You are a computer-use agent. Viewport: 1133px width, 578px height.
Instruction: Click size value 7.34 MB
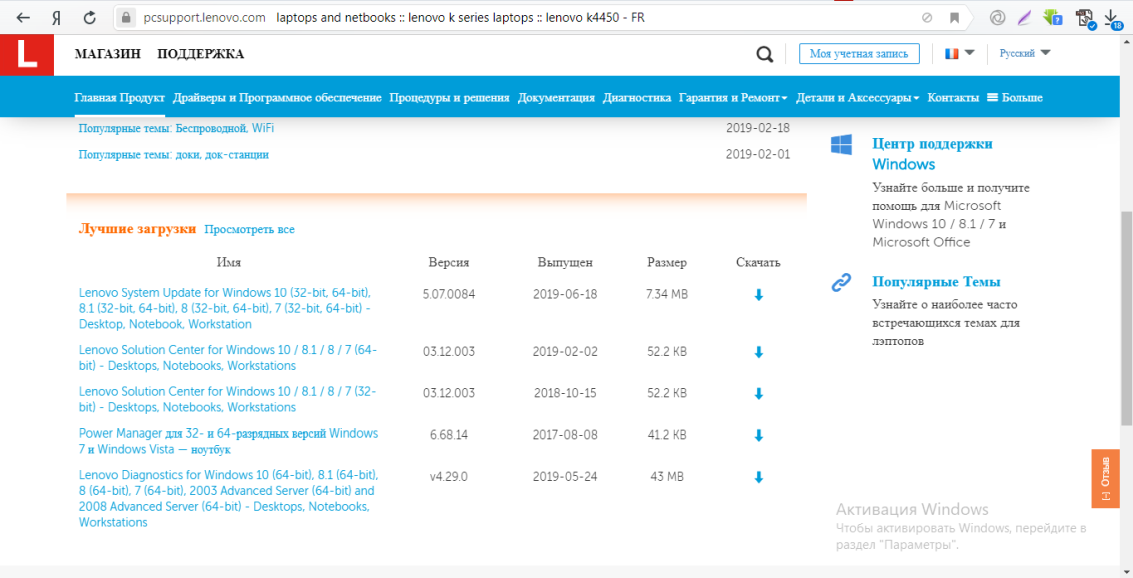click(x=667, y=294)
